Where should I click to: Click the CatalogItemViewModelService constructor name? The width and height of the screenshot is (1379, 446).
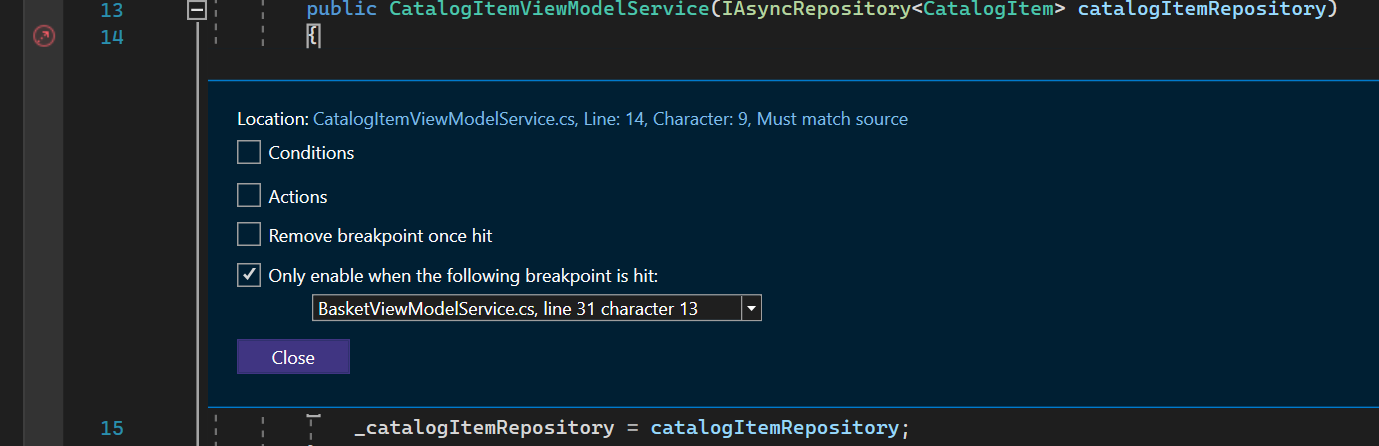(544, 10)
